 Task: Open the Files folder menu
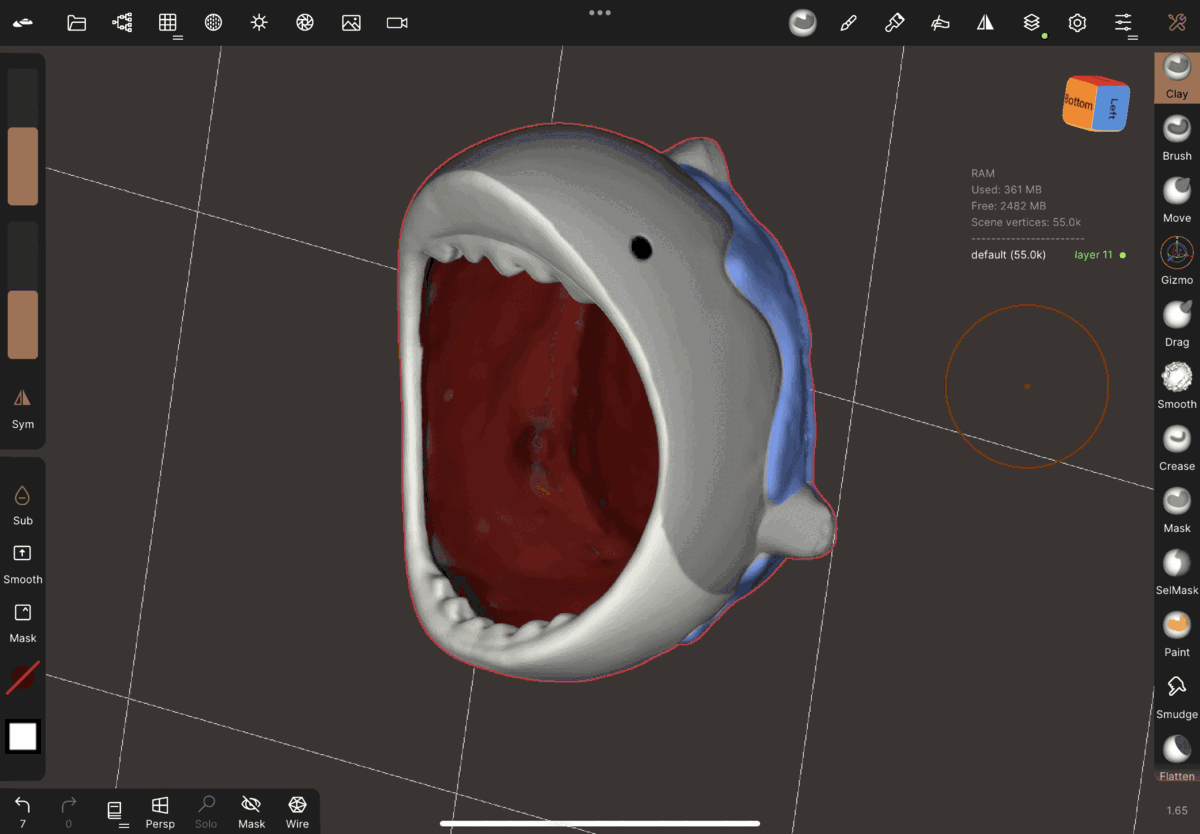76,22
